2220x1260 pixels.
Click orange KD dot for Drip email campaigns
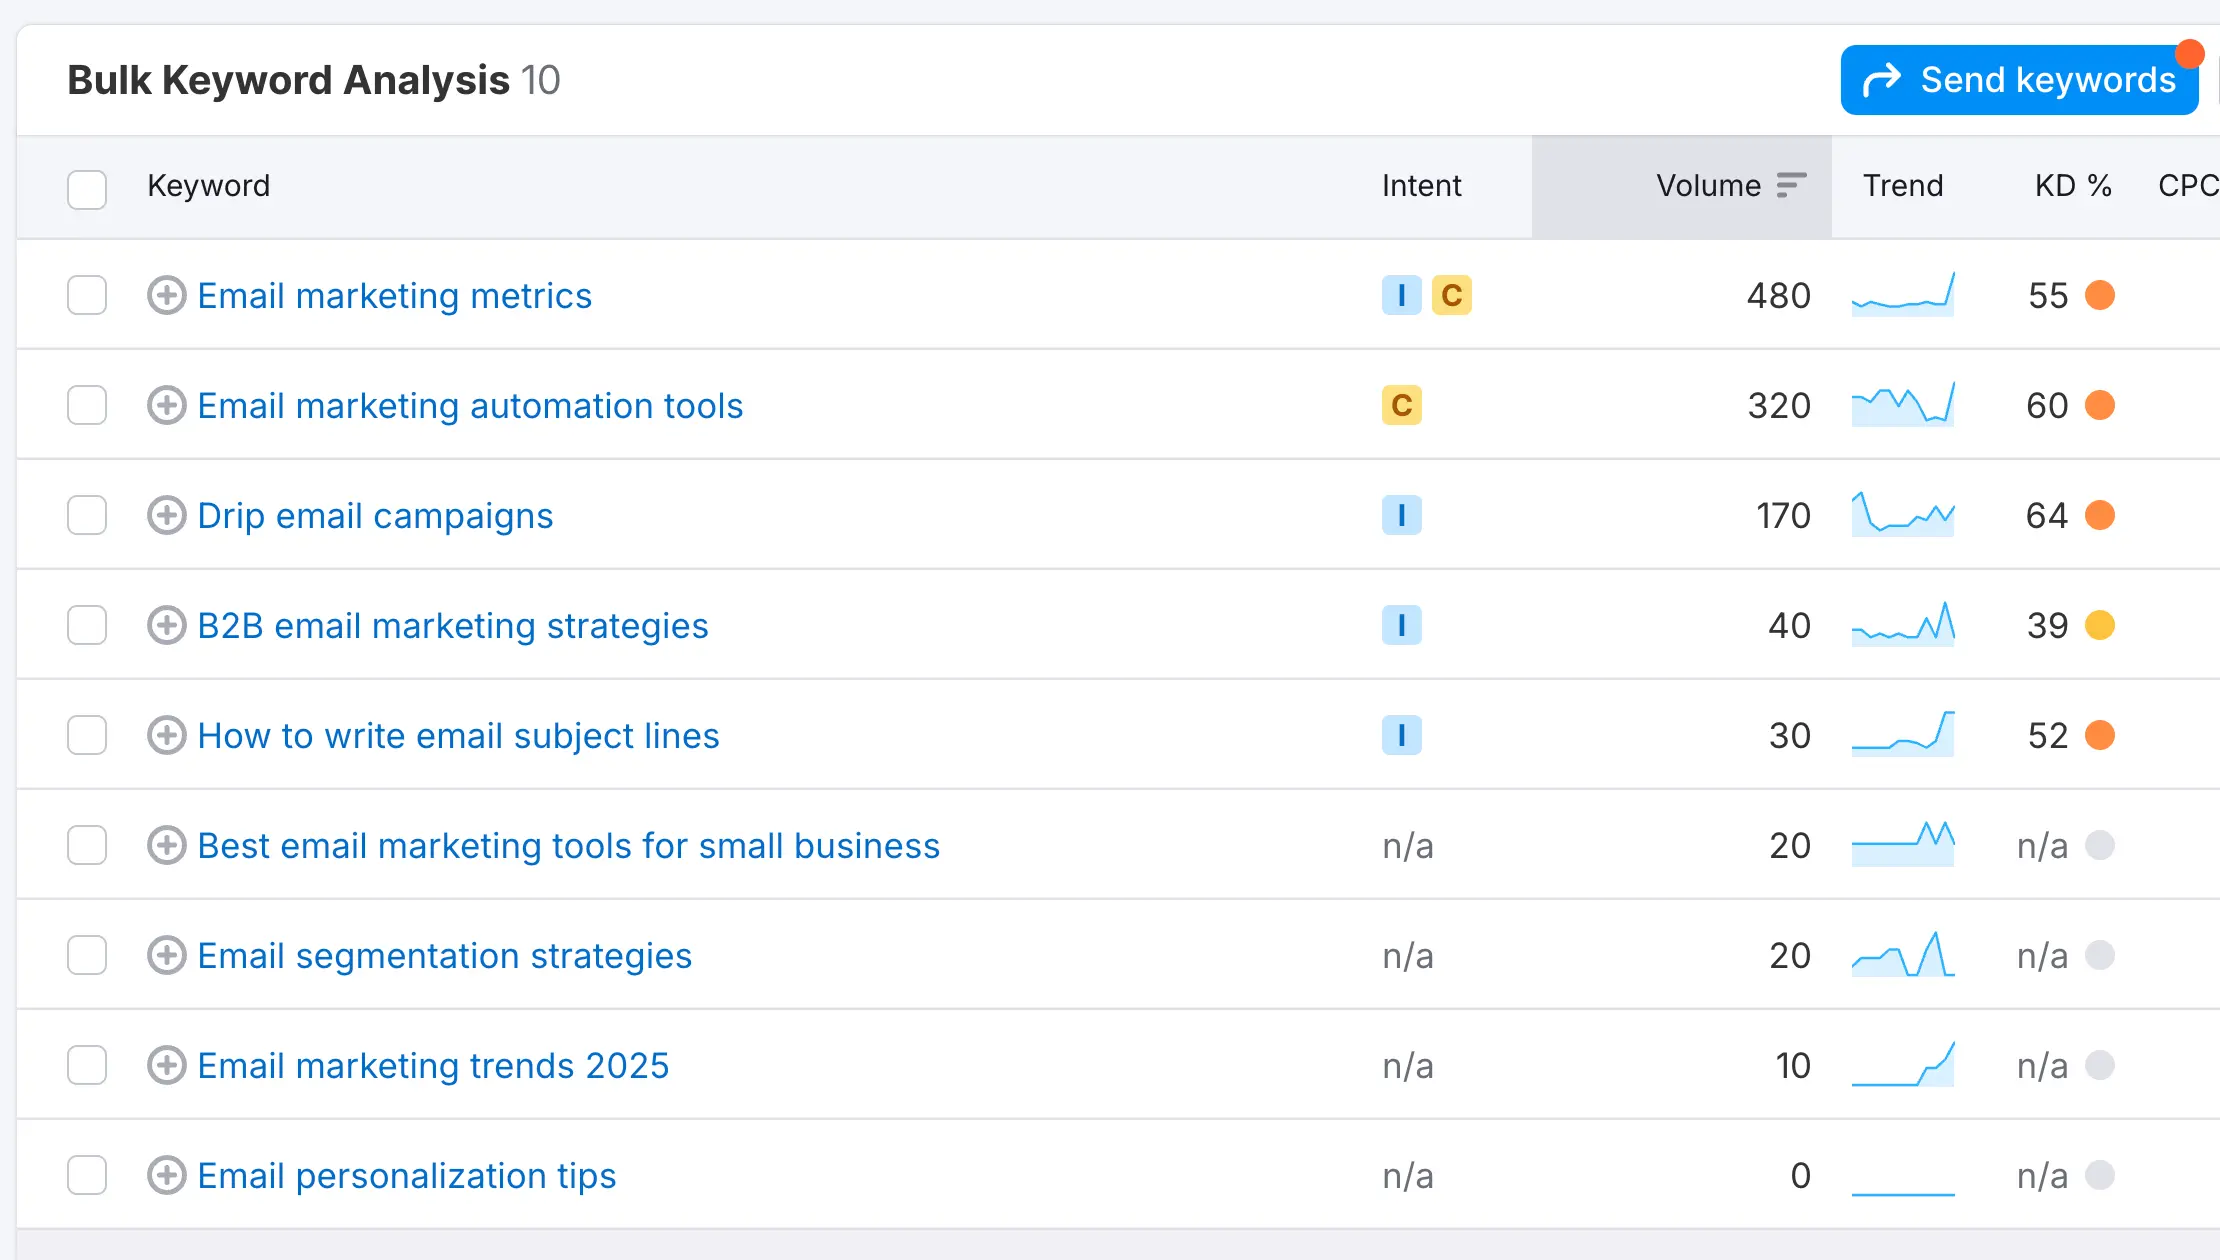coord(2099,516)
